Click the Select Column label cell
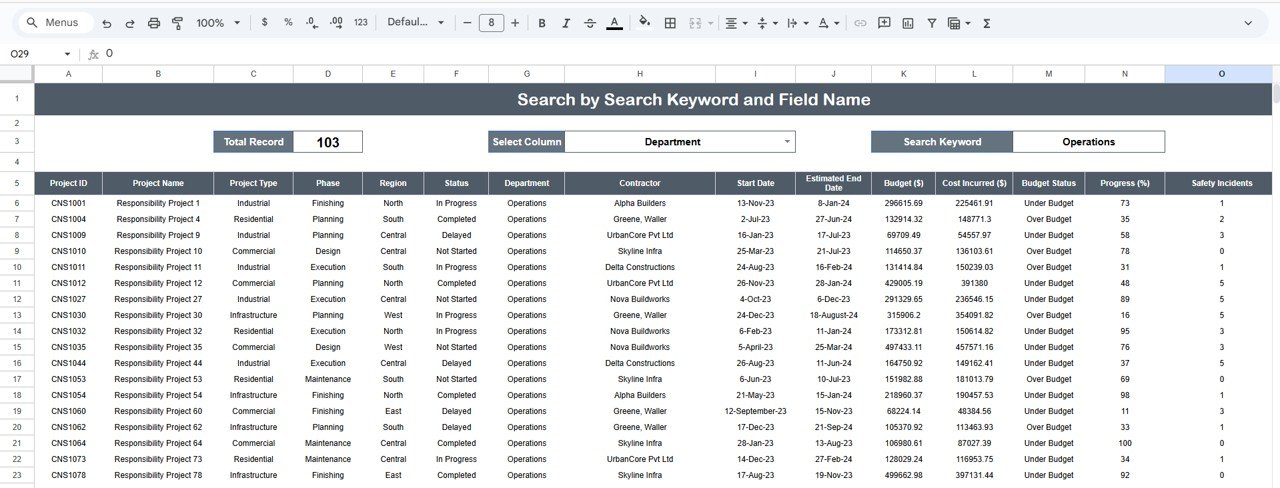Viewport: 1280px width, 488px height. coord(527,142)
